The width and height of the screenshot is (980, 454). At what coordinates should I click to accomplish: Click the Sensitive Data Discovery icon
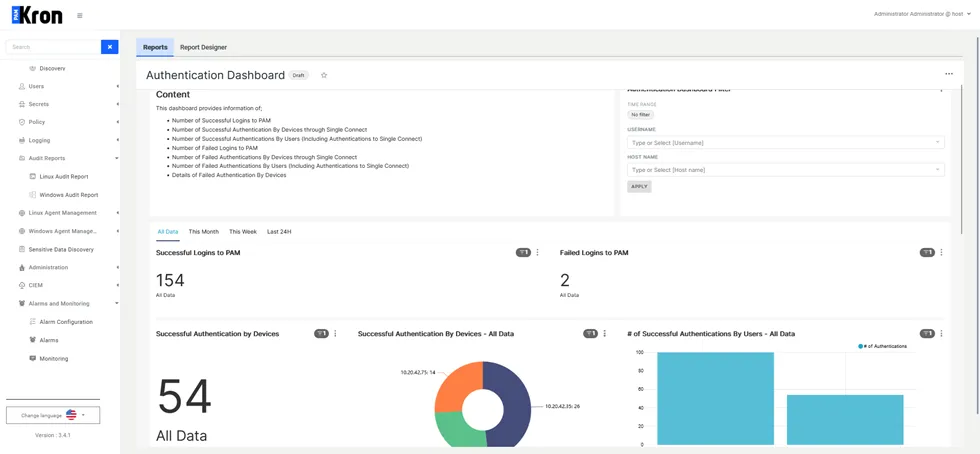(22, 250)
